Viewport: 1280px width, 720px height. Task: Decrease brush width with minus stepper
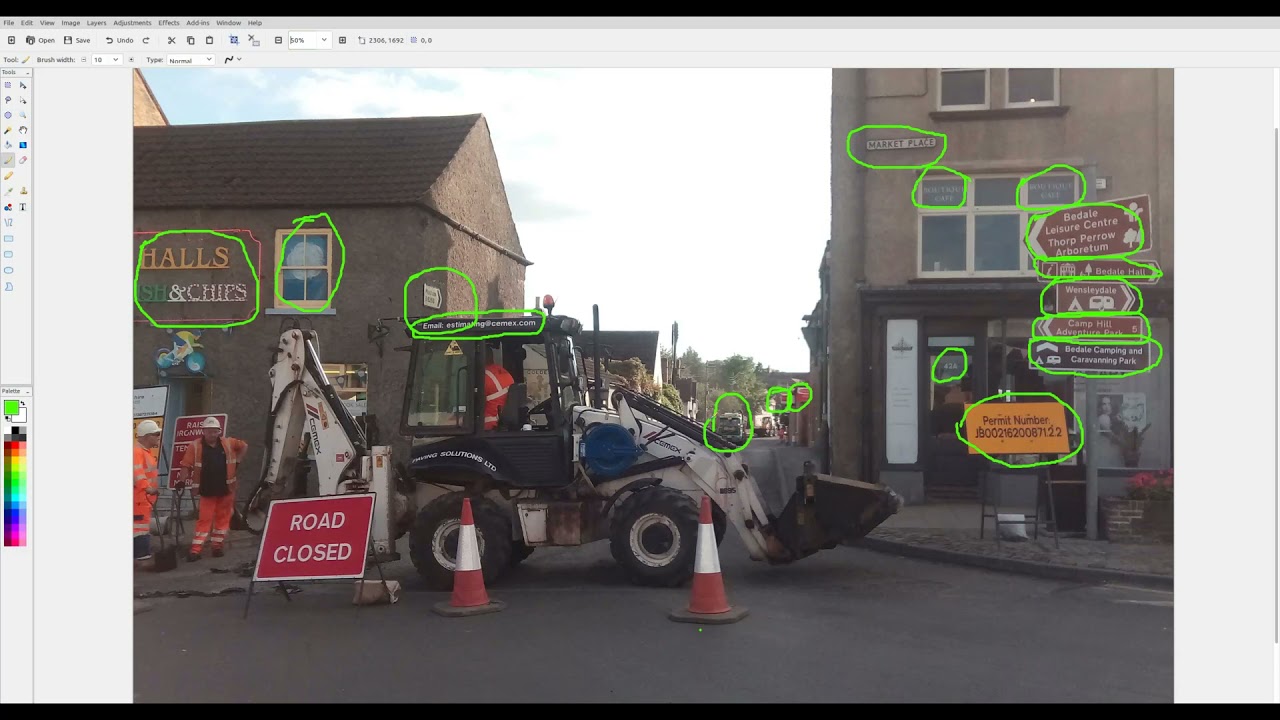[x=84, y=60]
